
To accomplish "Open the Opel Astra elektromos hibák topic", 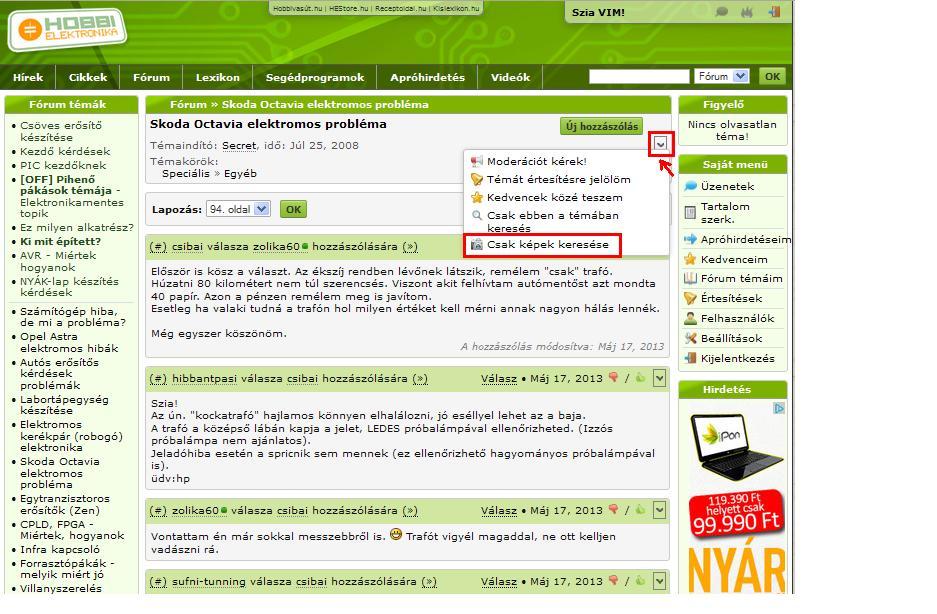I will click(69, 342).
